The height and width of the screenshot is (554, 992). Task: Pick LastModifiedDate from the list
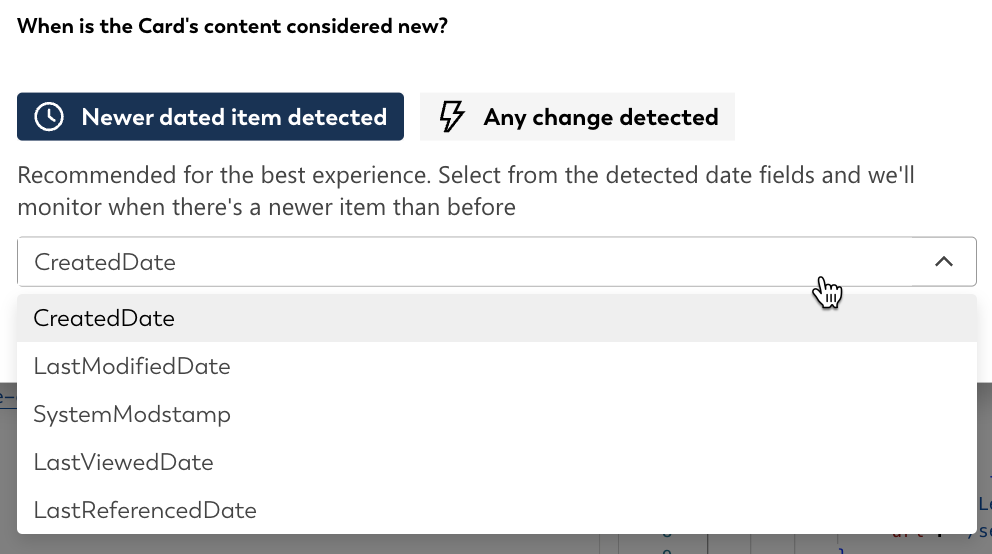point(497,366)
